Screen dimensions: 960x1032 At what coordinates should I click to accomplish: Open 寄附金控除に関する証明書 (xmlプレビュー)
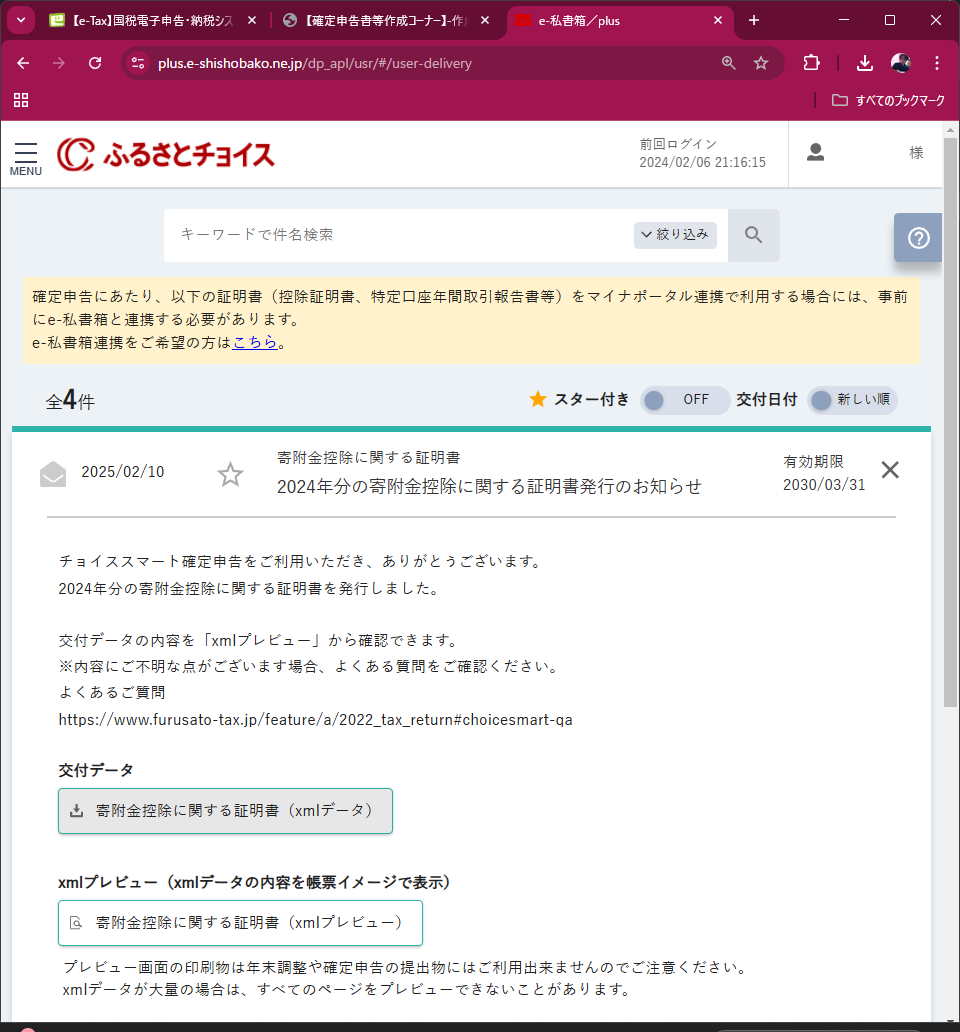240,923
